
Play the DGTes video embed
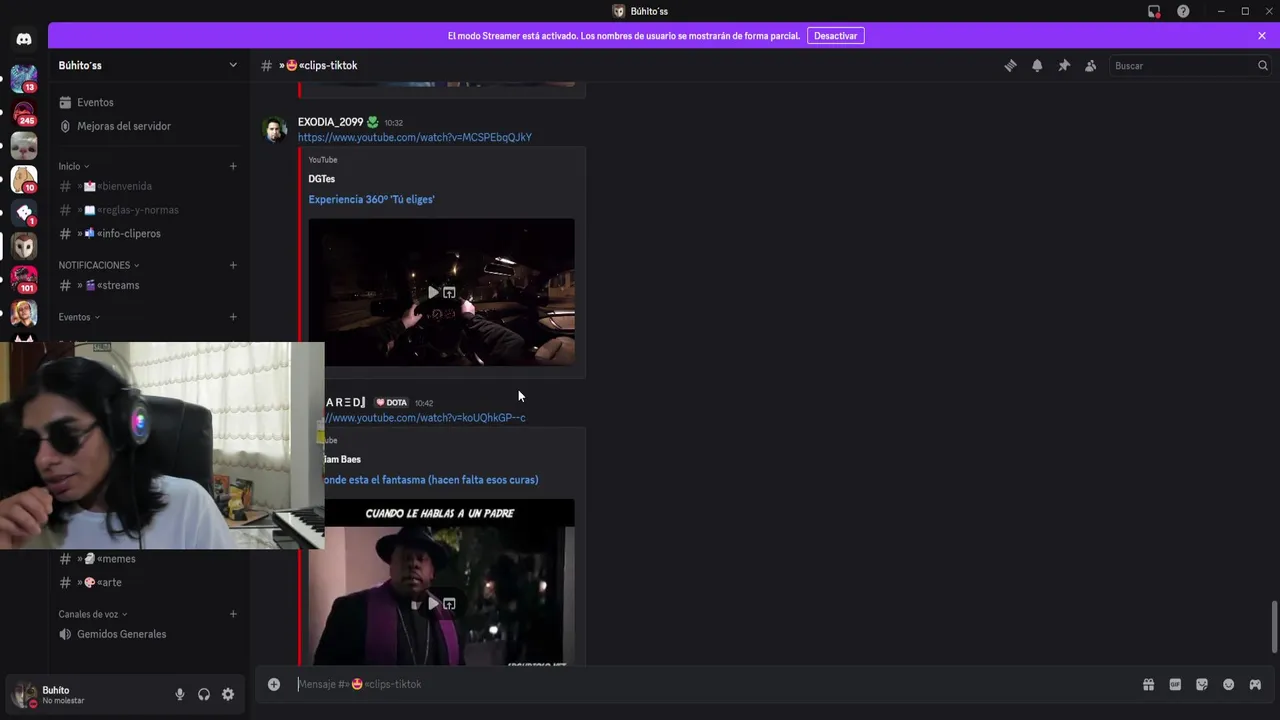433,293
